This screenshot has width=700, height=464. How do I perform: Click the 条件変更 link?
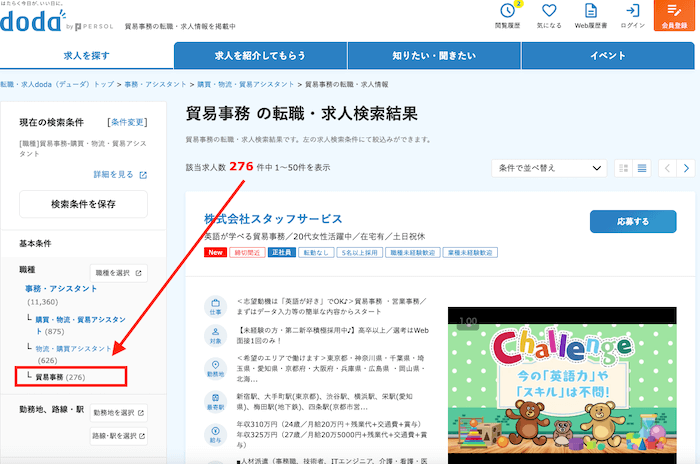[x=127, y=122]
